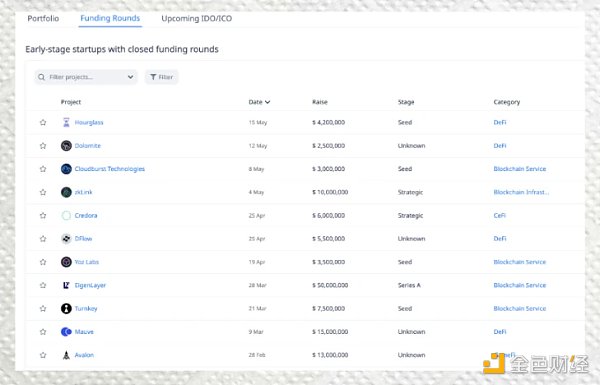Open the Filter button options
Viewport: 600px width, 385px height.
click(x=161, y=77)
